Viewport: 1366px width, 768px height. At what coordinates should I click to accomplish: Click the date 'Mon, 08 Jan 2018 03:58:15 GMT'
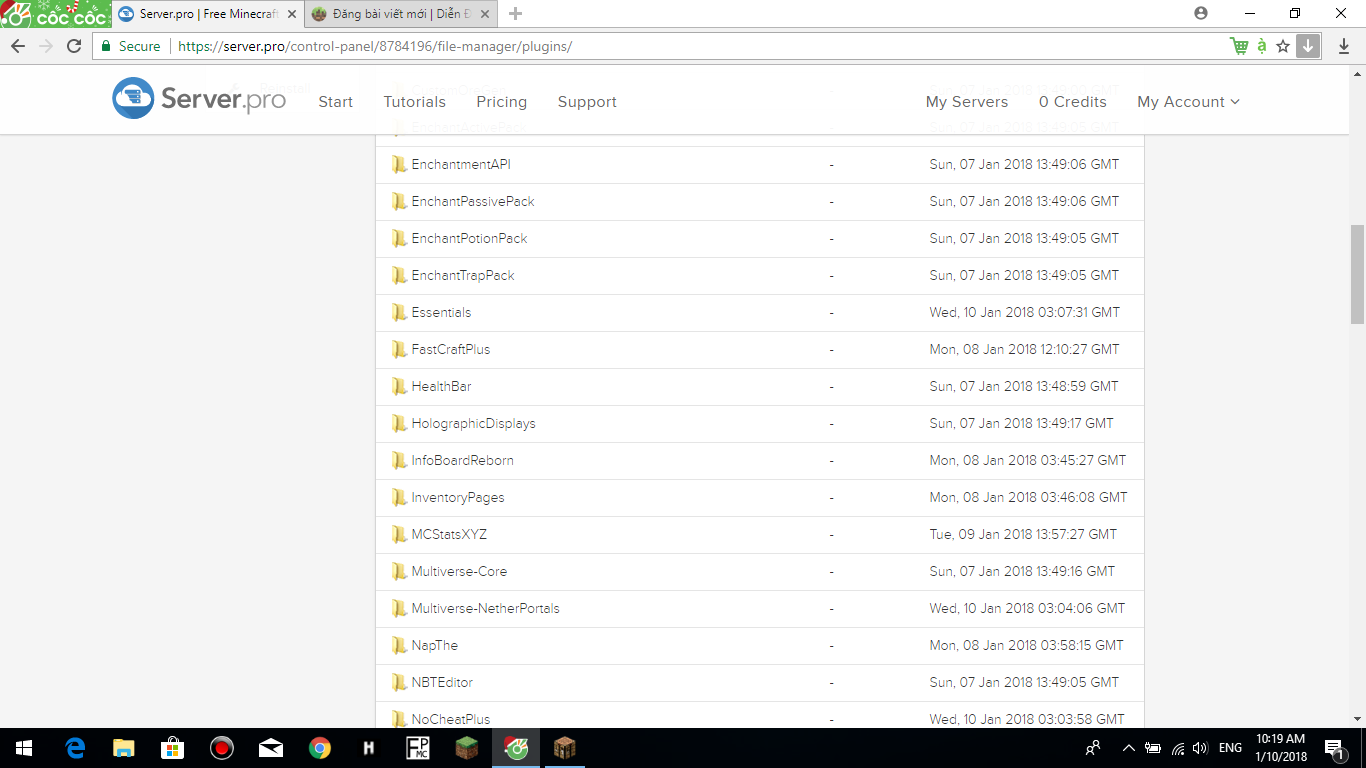click(x=1027, y=645)
